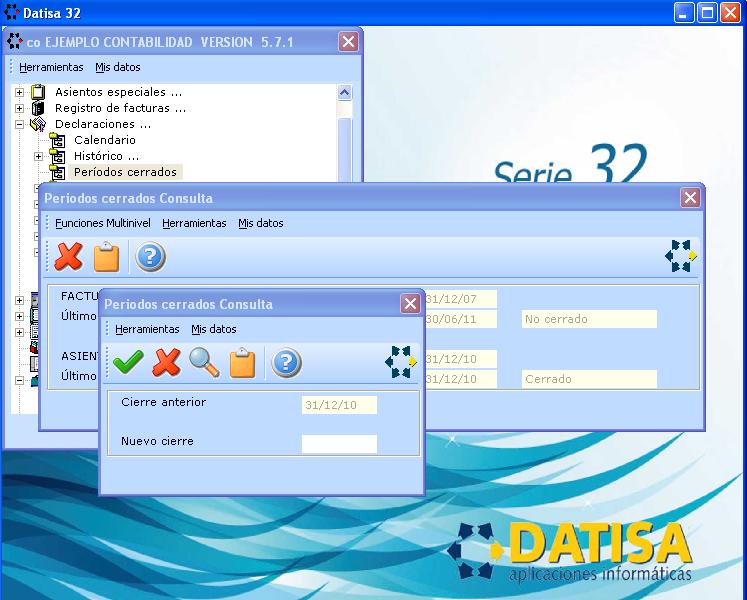Screen dimensions: 747x600
Task: Close the back Periodos cerrados Consulta window
Action: [690, 197]
